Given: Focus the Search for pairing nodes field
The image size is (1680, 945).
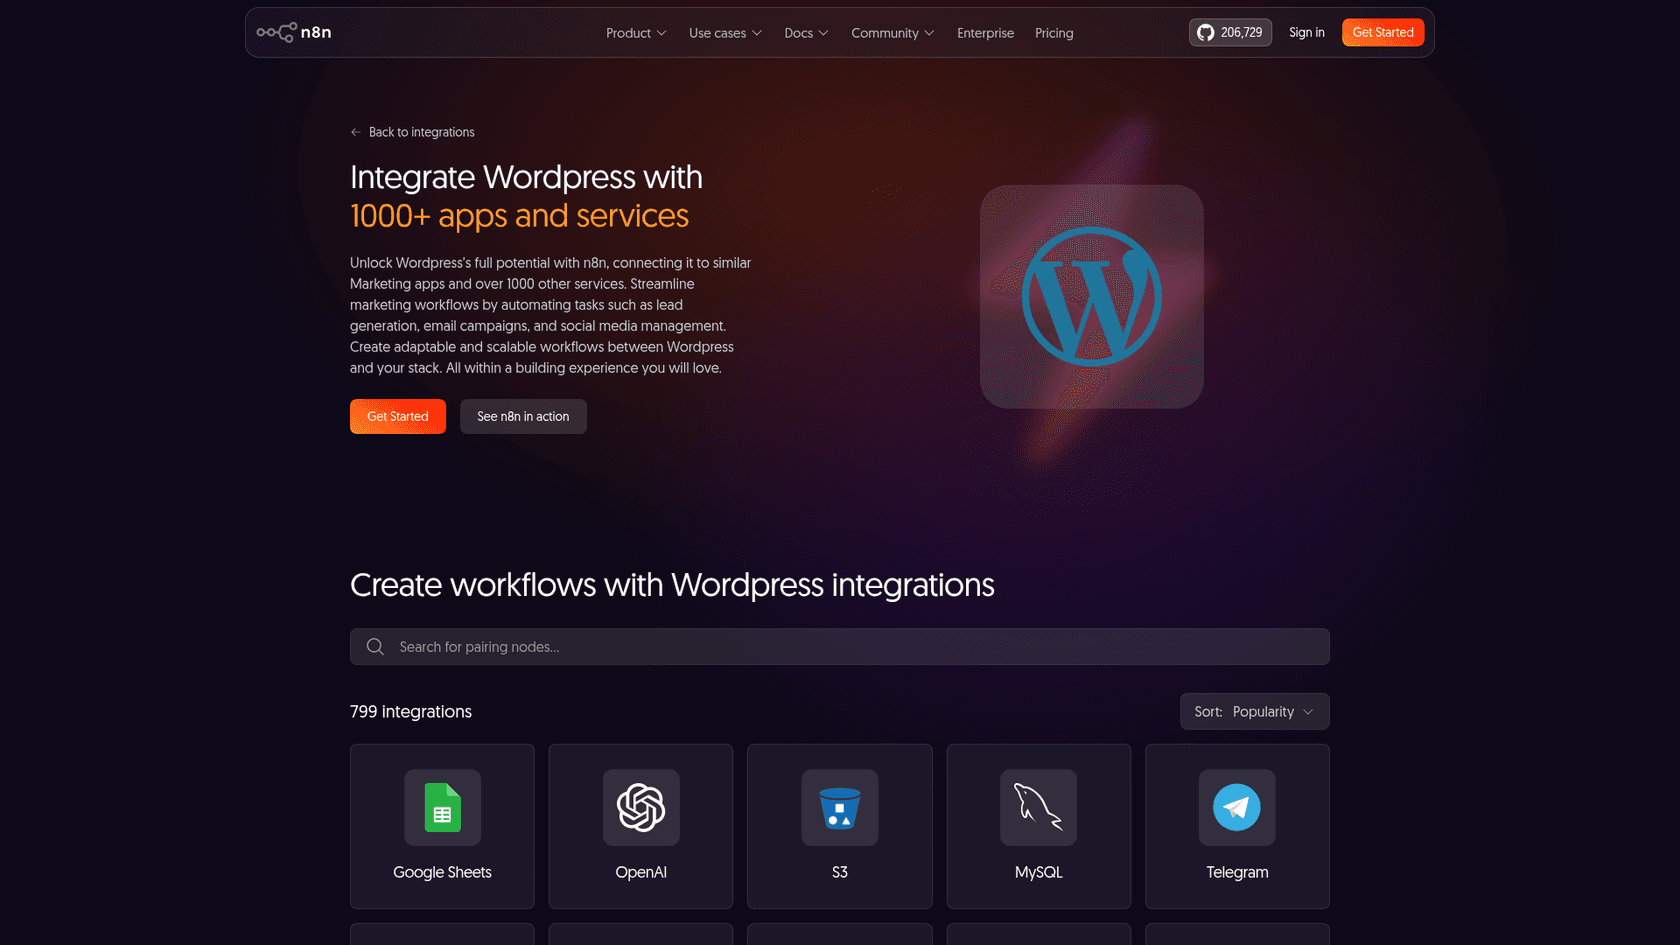Looking at the screenshot, I should coord(840,647).
